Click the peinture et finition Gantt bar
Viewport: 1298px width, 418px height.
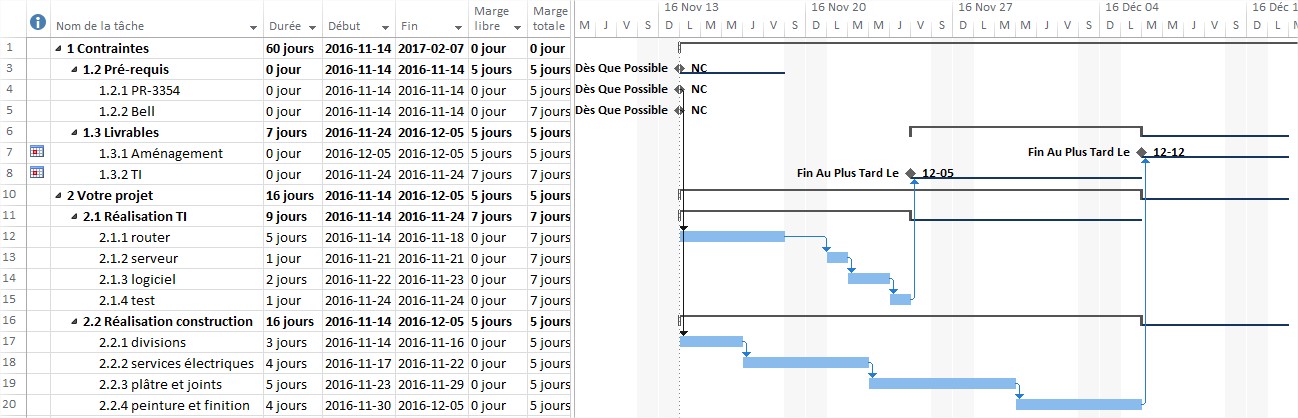(1078, 404)
